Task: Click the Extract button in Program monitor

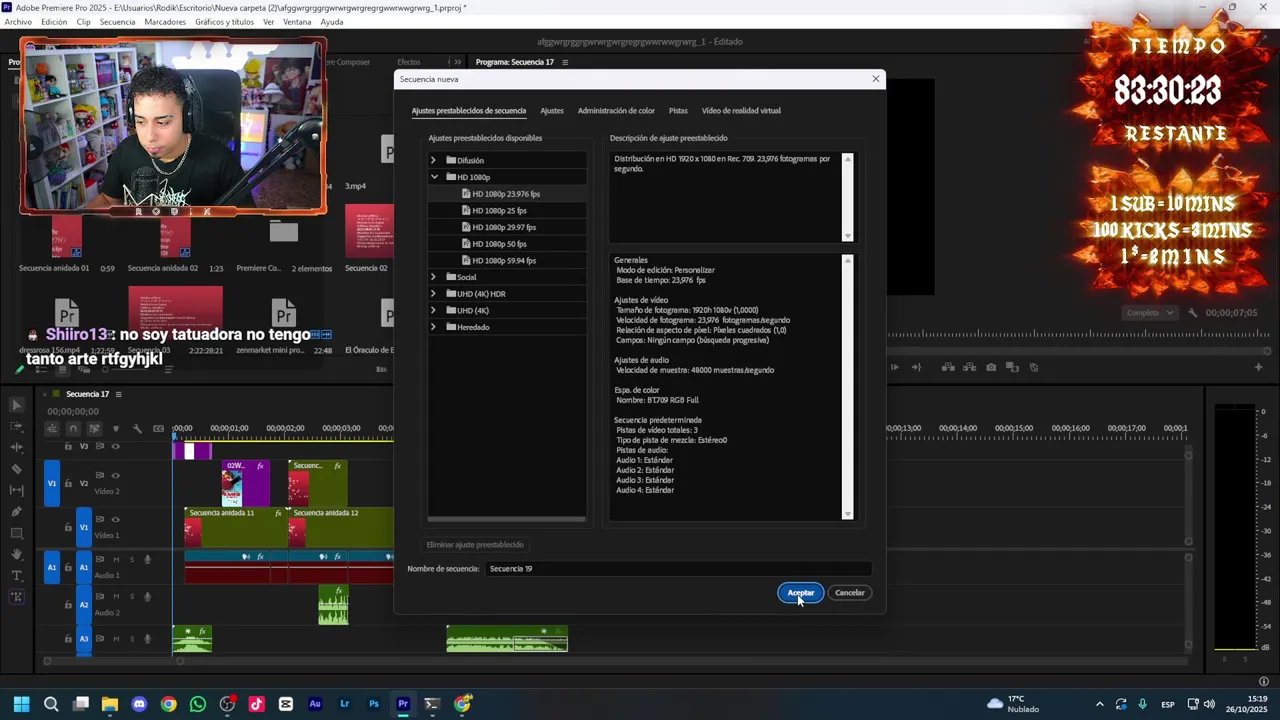Action: (x=969, y=367)
